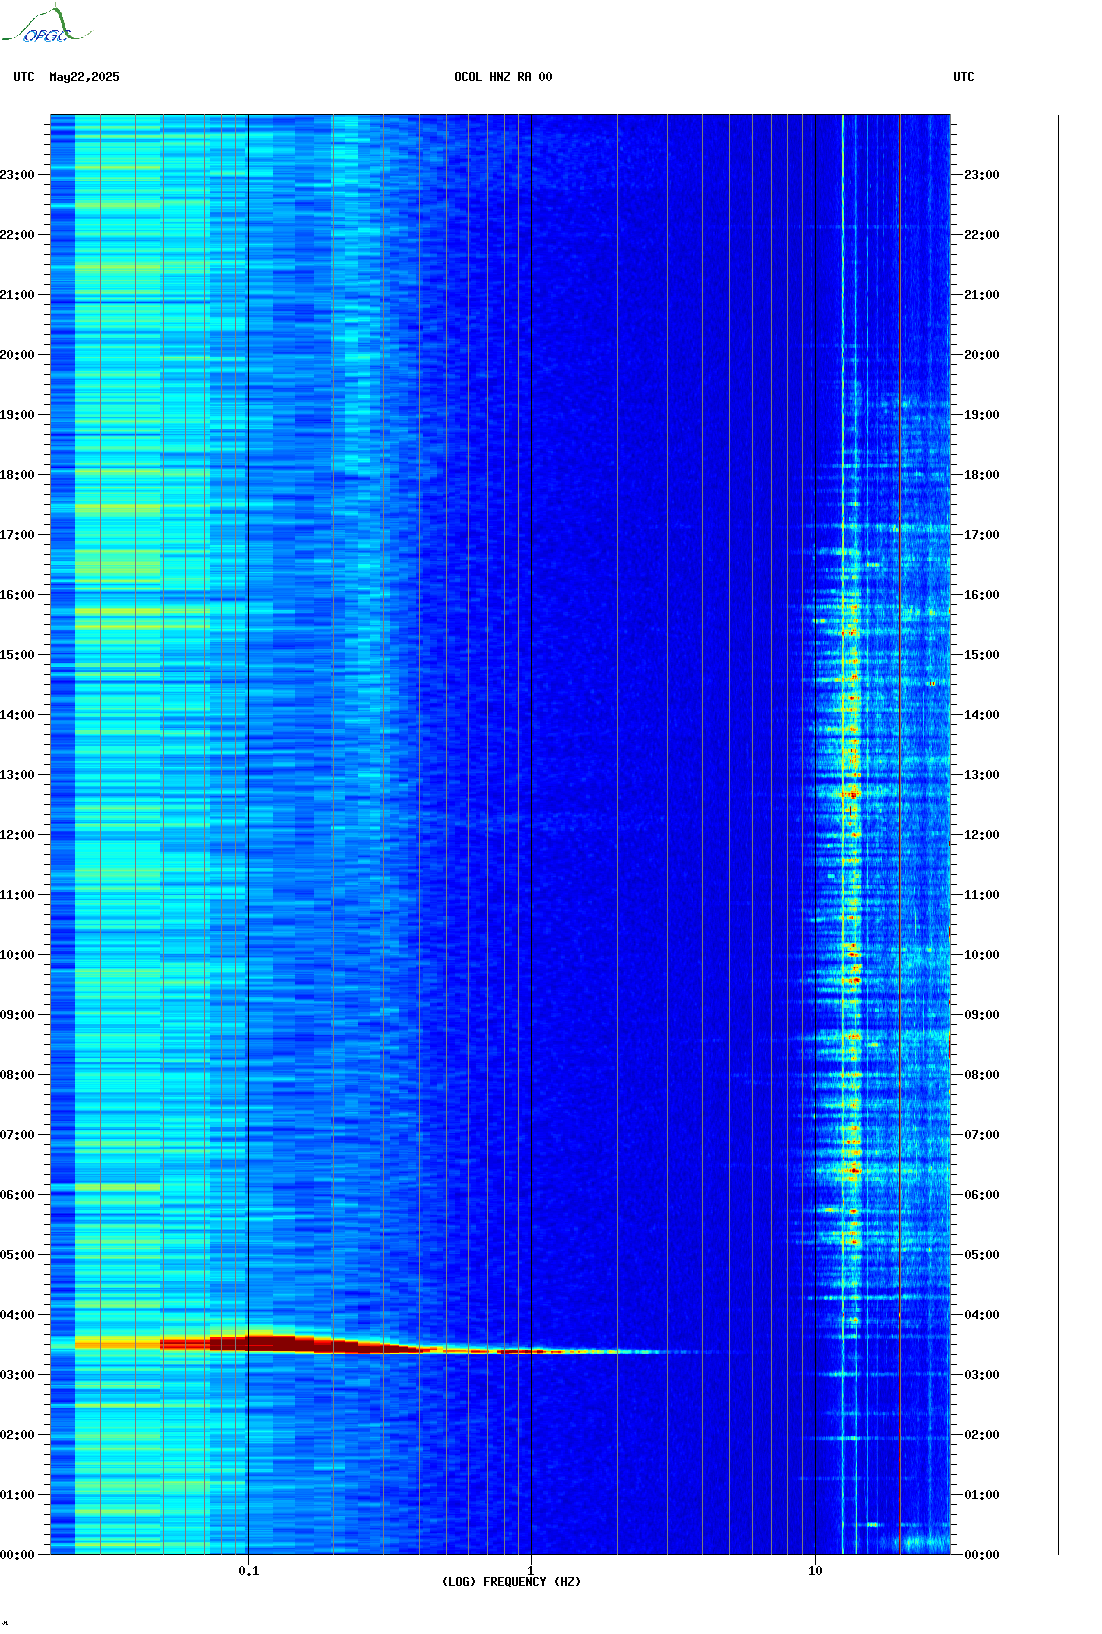
Task: Click the 0.1 frequency axis label
Action: coord(248,1571)
